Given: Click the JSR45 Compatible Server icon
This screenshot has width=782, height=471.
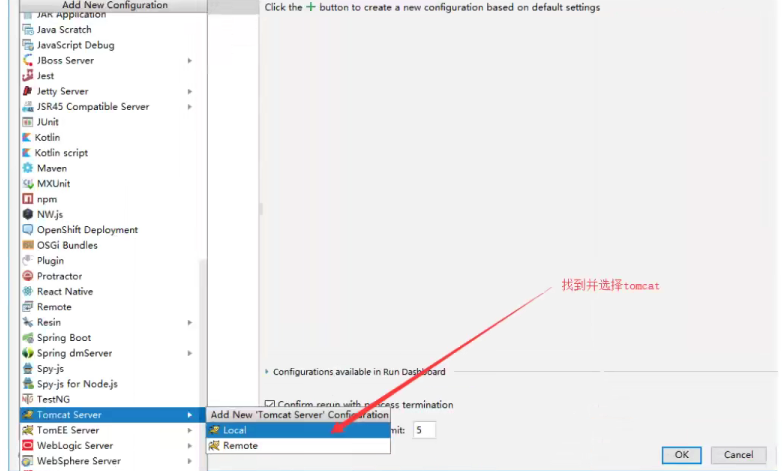Looking at the screenshot, I should (28, 107).
